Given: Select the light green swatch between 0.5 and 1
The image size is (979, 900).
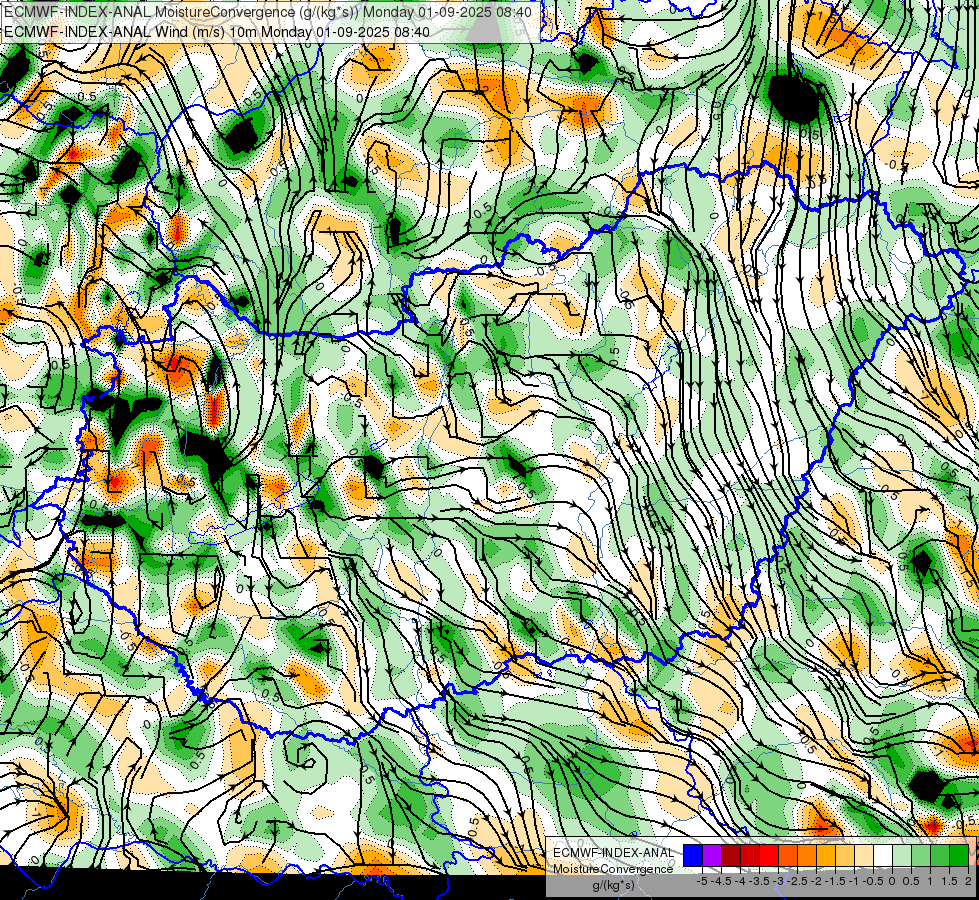Looking at the screenshot, I should 921,855.
